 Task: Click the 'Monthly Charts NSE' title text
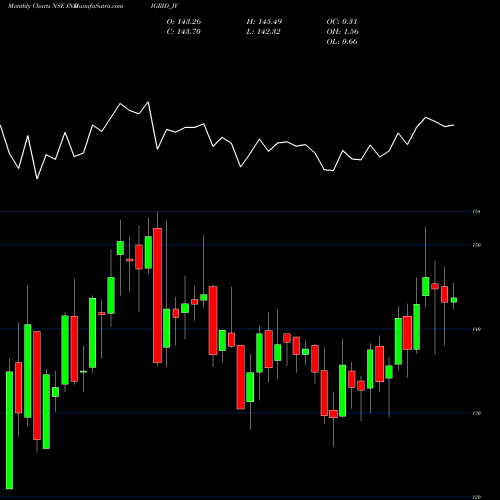click(x=36, y=6)
